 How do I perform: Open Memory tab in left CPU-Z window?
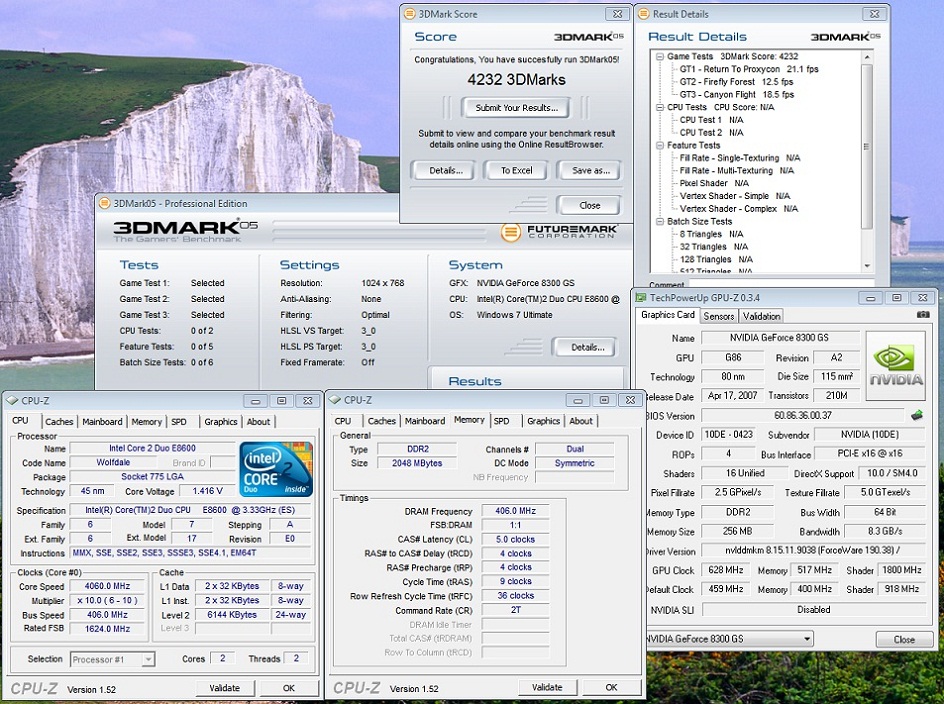pos(146,422)
